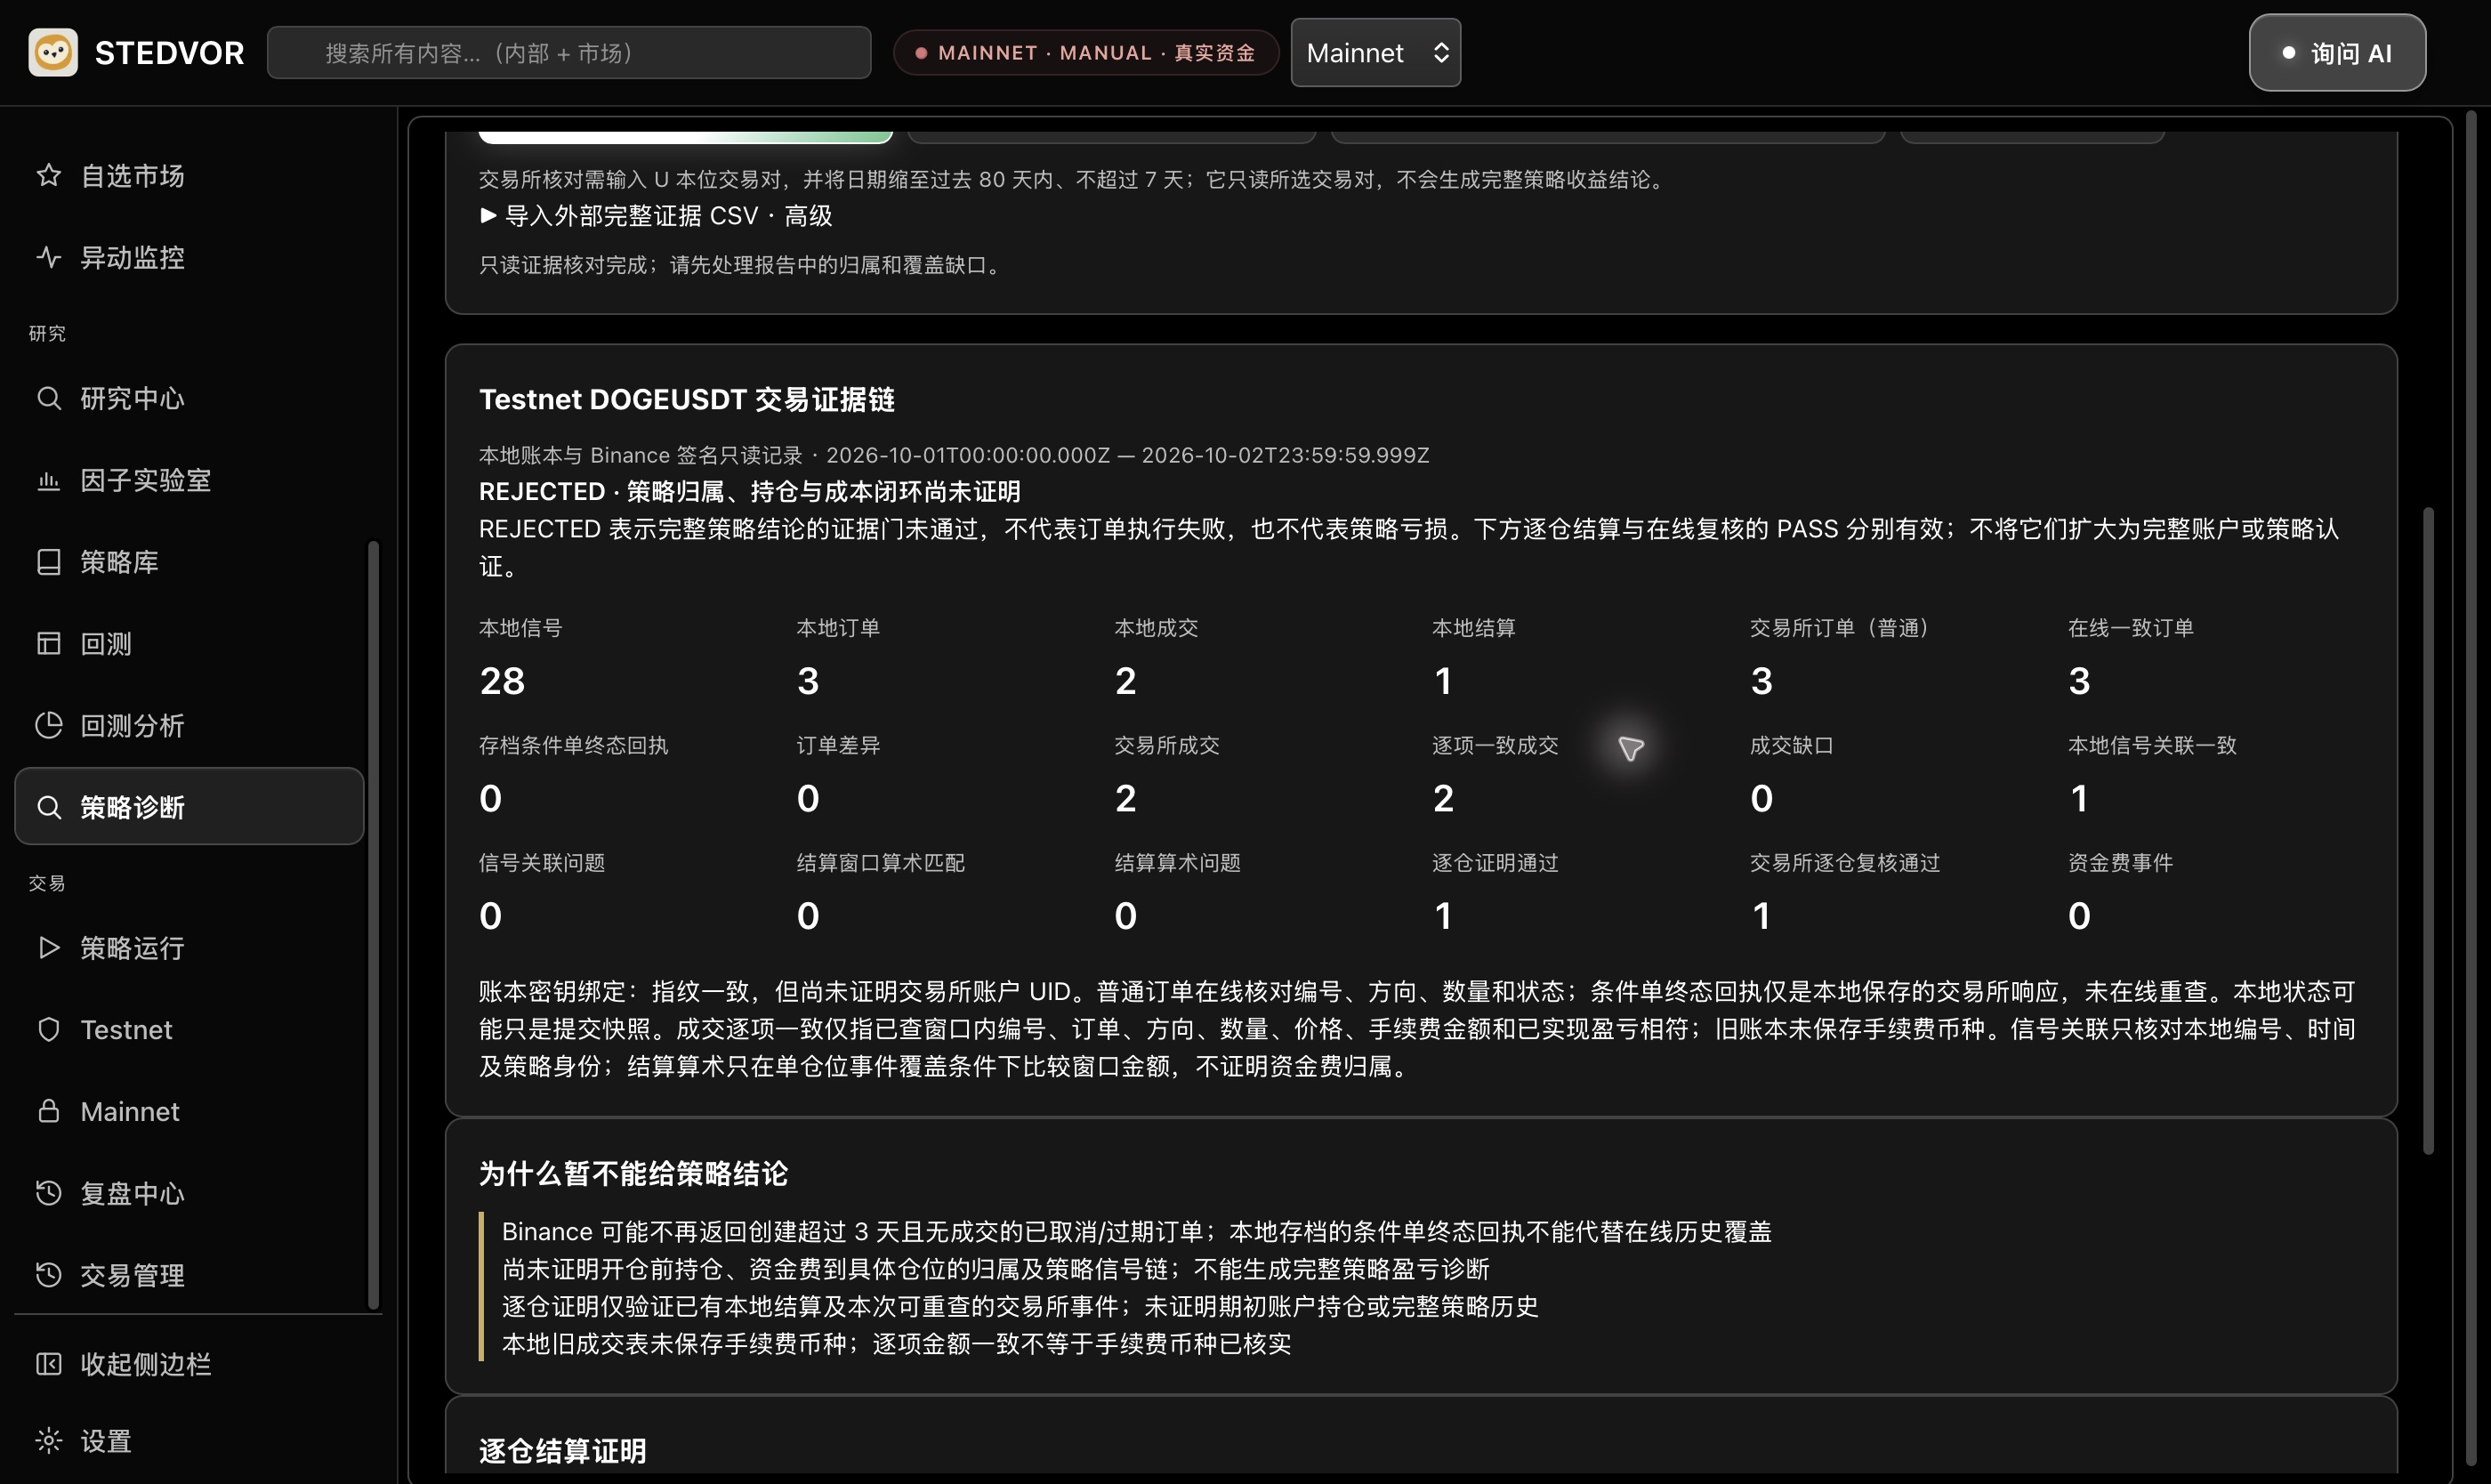Click the 询问 AI button
The image size is (2491, 1484).
(2337, 53)
